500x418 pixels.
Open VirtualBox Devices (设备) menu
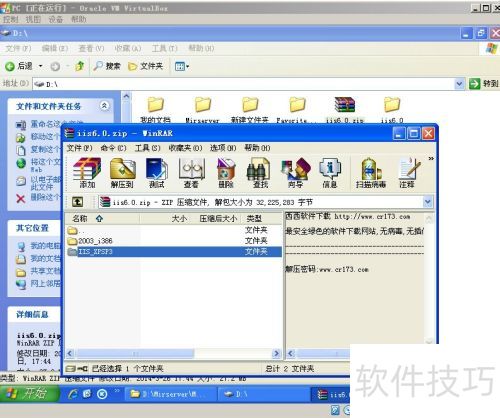pyautogui.click(x=56, y=19)
